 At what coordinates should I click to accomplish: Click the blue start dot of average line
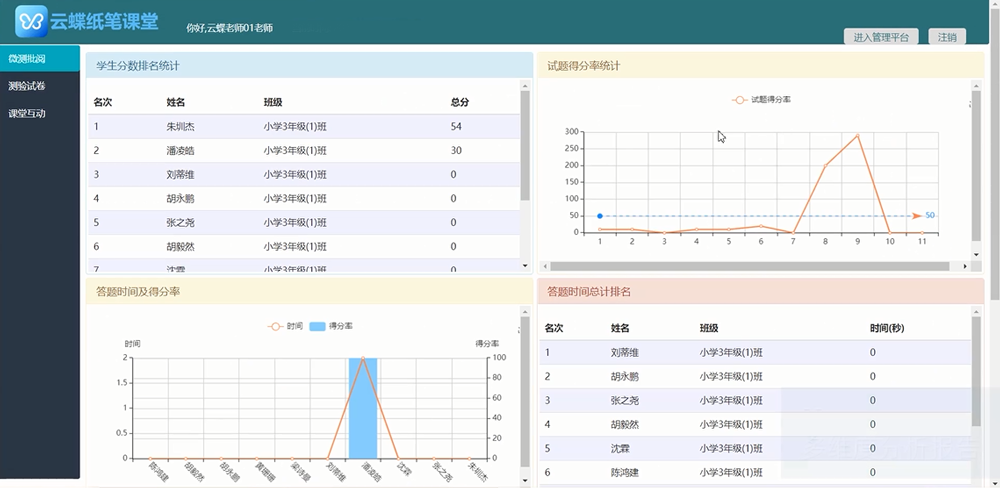point(599,216)
